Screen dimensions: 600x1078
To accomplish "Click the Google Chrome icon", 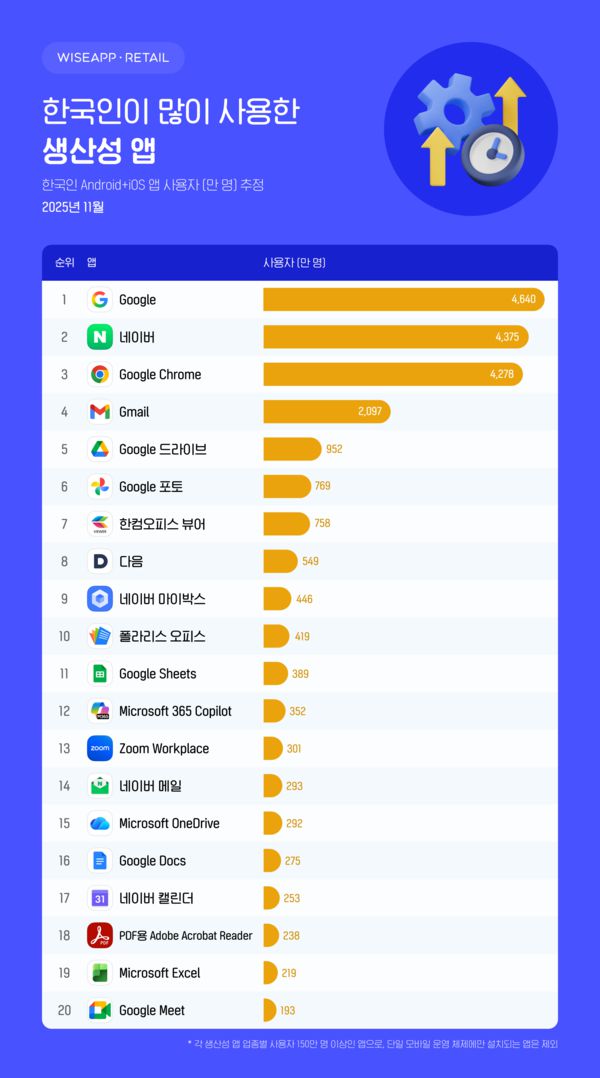I will (x=99, y=375).
